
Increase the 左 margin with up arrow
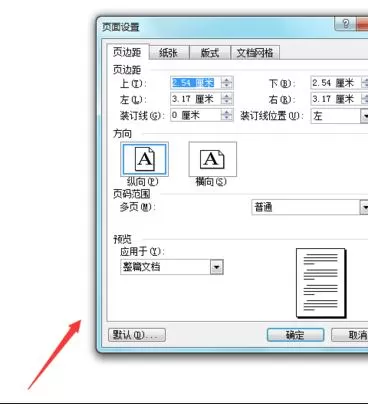[x=227, y=96]
